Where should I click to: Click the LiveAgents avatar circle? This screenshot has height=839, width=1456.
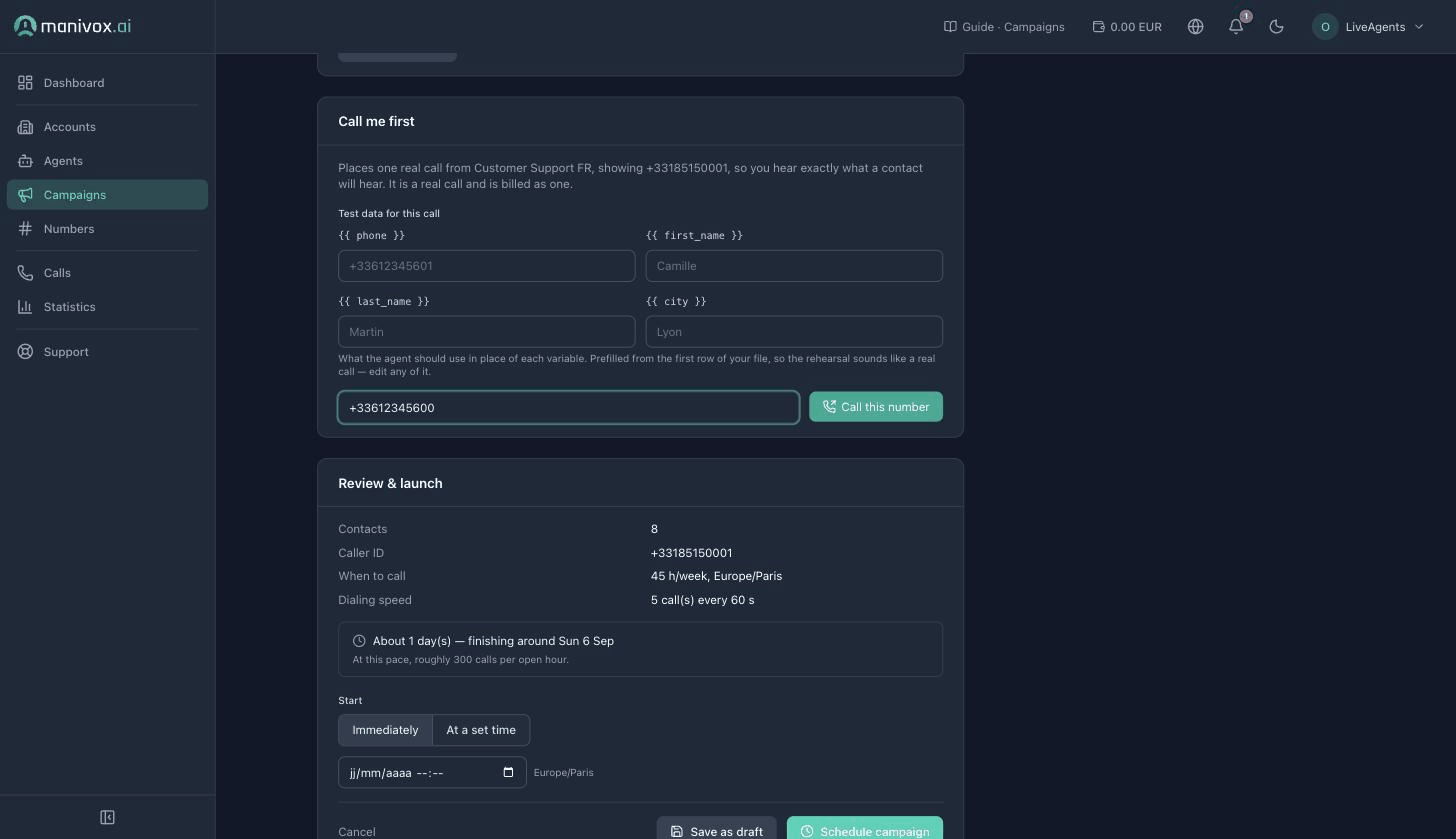[1325, 27]
